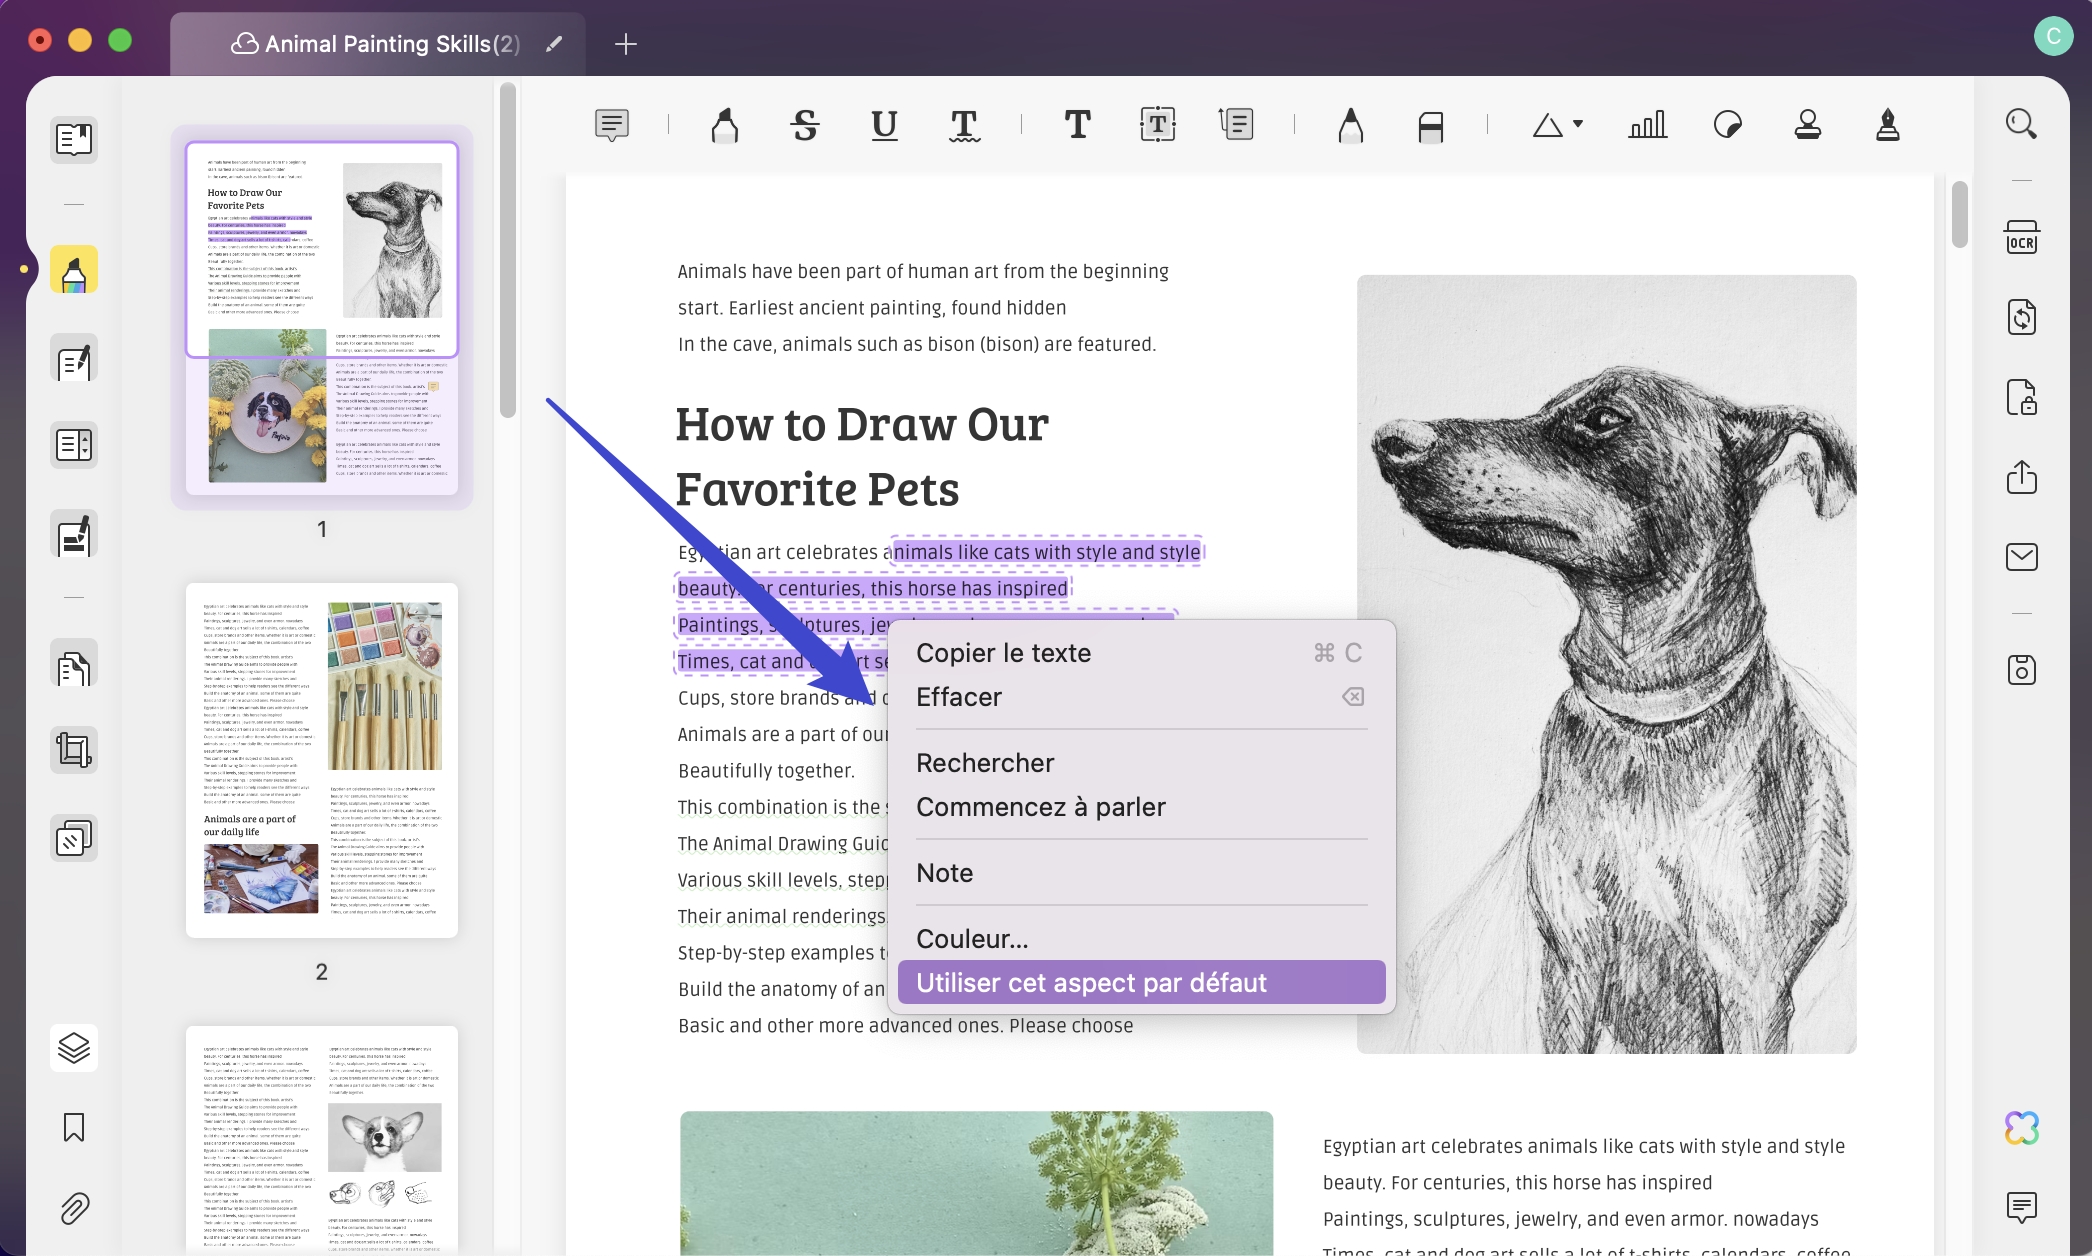
Task: Select the strikethrough annotation tool
Action: [x=805, y=125]
